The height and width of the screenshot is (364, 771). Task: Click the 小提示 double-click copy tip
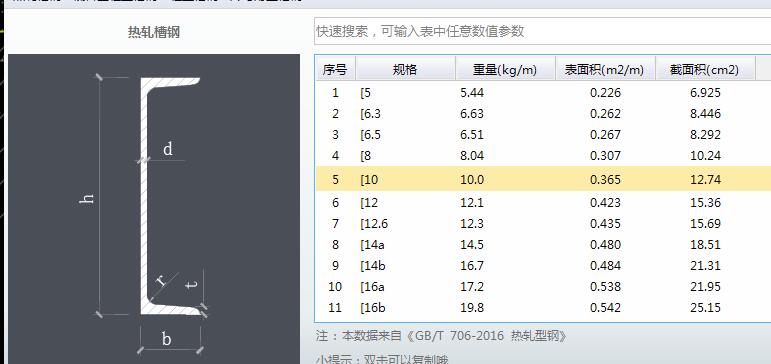(382, 359)
